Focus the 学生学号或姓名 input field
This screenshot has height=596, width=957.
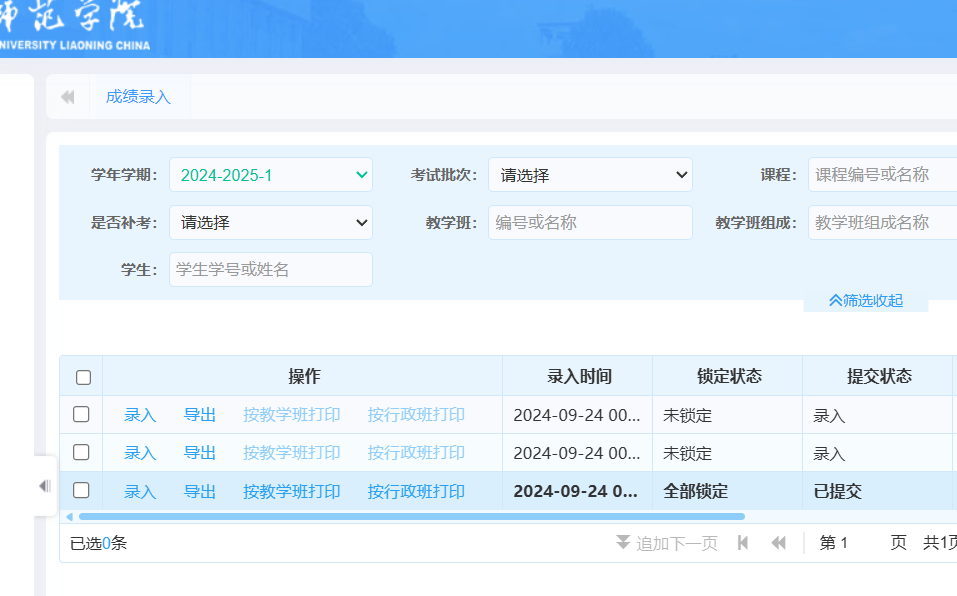coord(271,270)
